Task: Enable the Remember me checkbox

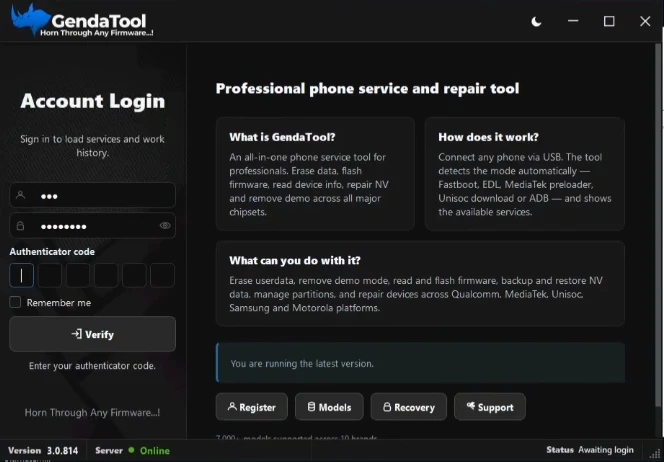Action: coord(15,302)
